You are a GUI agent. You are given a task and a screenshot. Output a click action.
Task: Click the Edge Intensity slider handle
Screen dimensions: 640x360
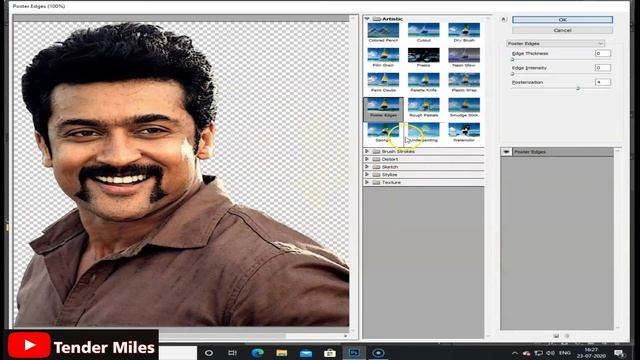click(x=512, y=74)
